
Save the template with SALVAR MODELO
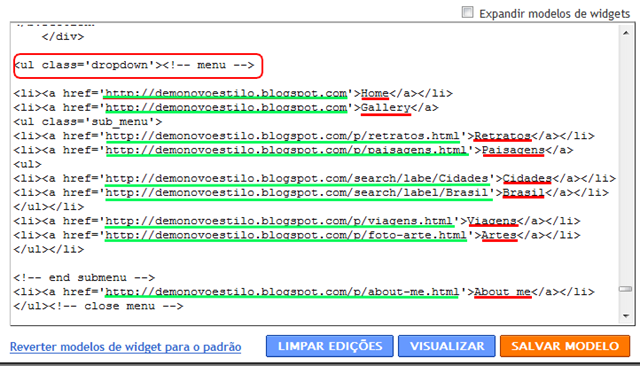point(565,346)
